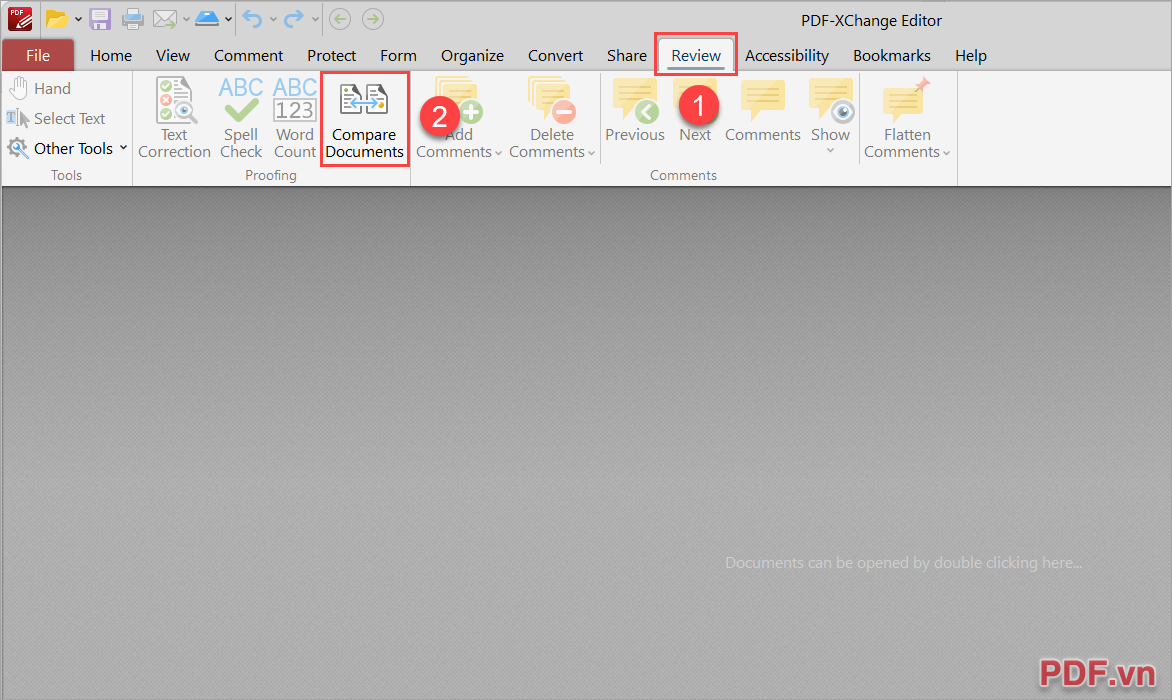Select the Review ribbon tab
The image size is (1172, 700).
click(696, 55)
